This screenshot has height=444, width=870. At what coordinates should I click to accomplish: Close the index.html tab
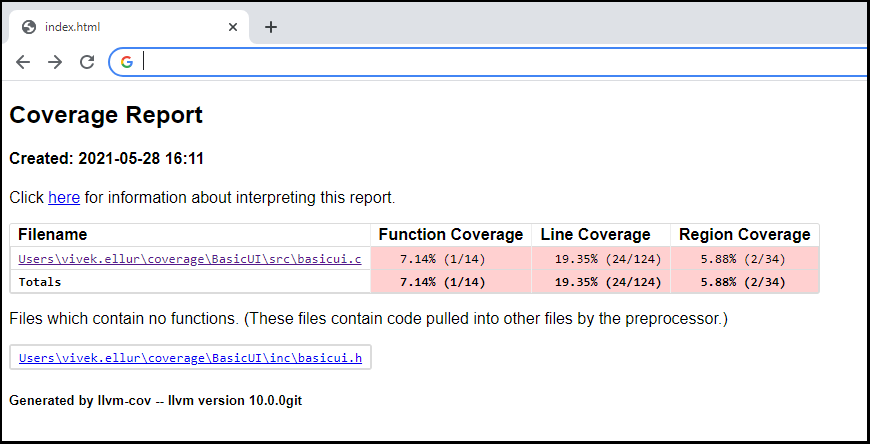[233, 27]
